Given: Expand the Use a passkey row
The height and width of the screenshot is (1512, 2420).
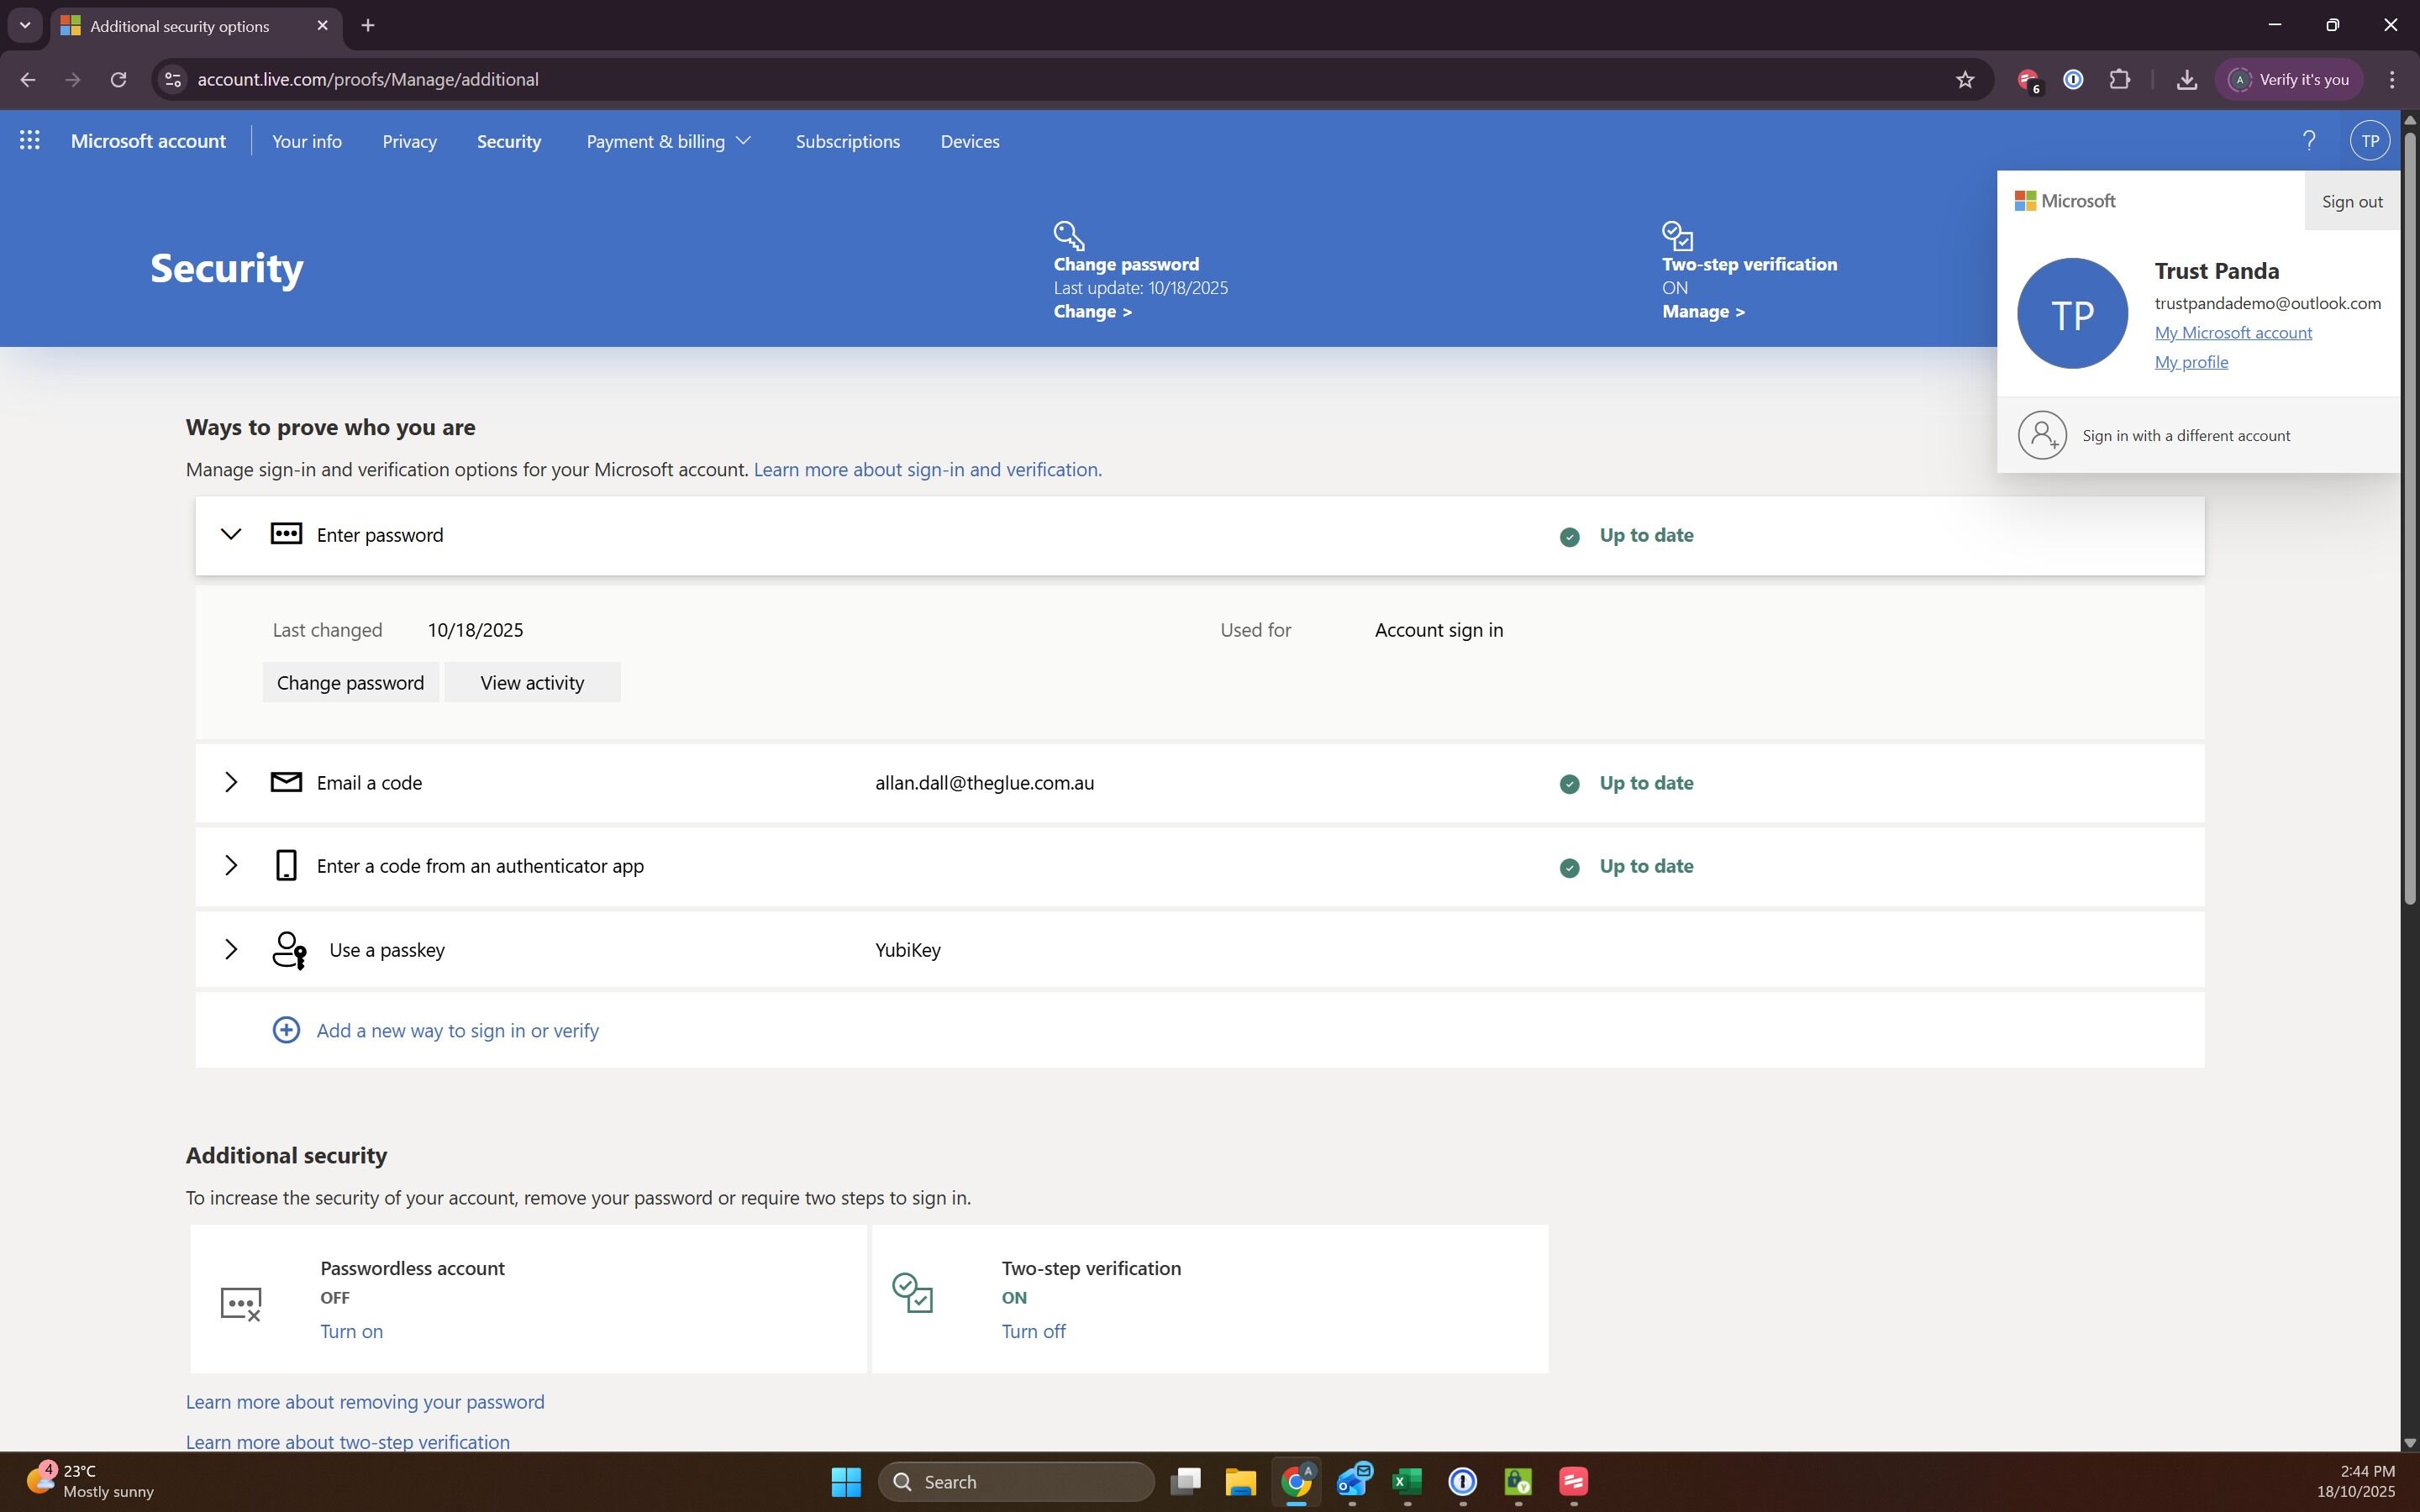Looking at the screenshot, I should (231, 949).
